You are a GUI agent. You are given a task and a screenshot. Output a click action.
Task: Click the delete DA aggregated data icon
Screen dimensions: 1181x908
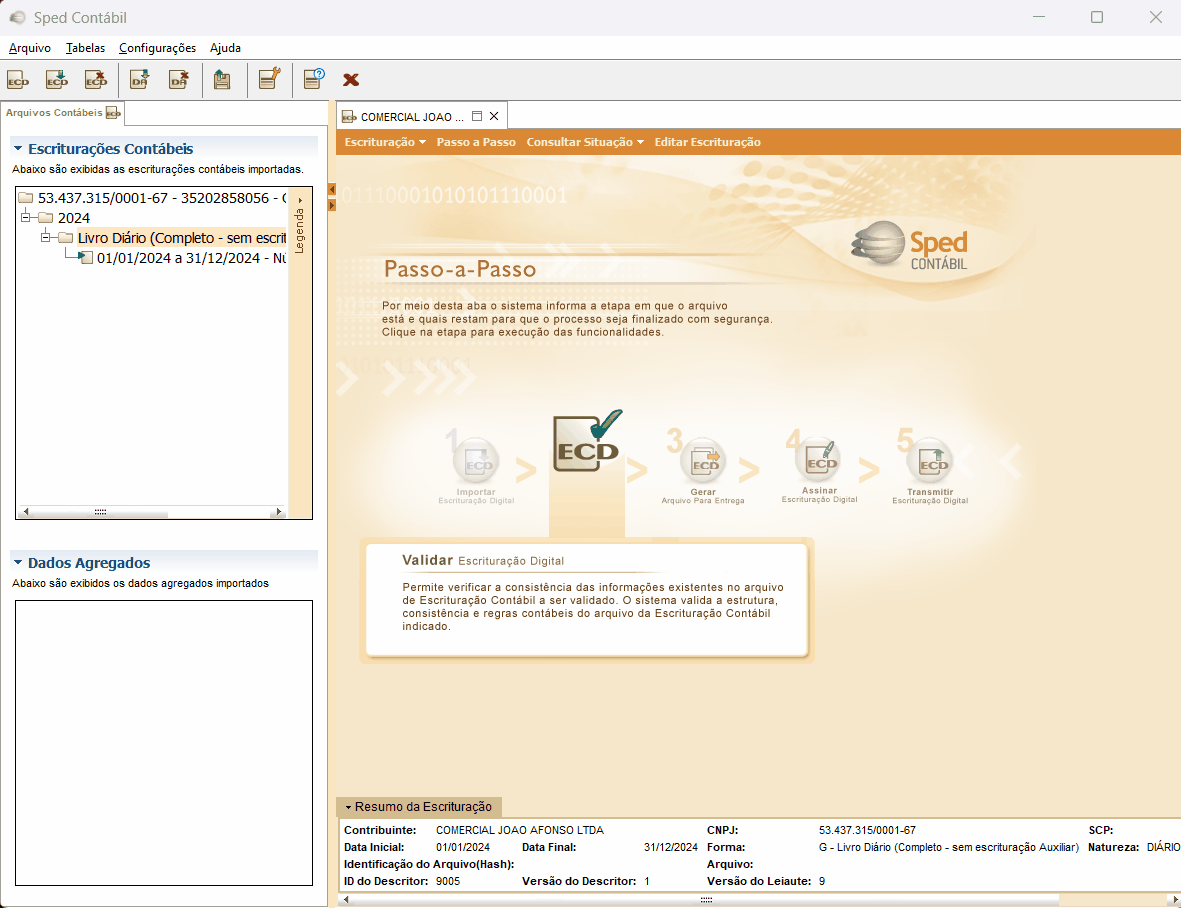point(179,80)
